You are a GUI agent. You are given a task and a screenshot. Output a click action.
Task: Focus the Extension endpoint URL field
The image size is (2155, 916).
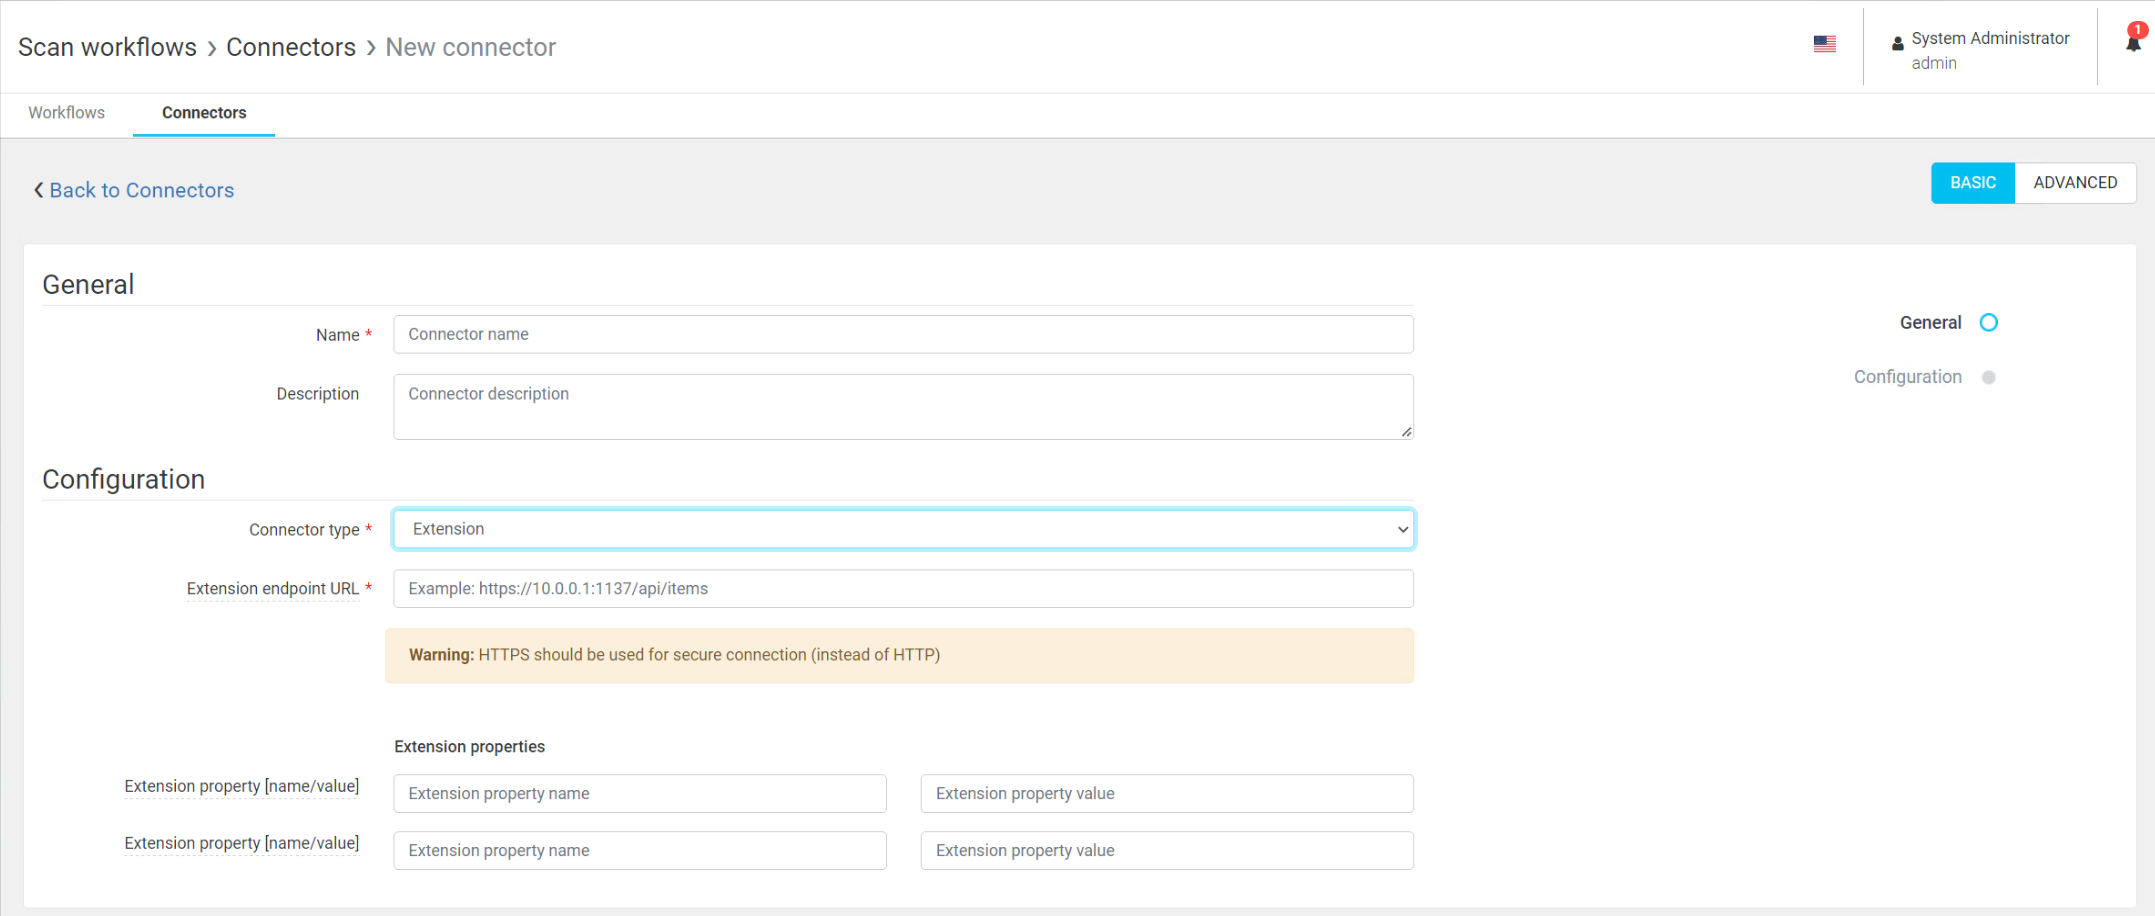[902, 589]
